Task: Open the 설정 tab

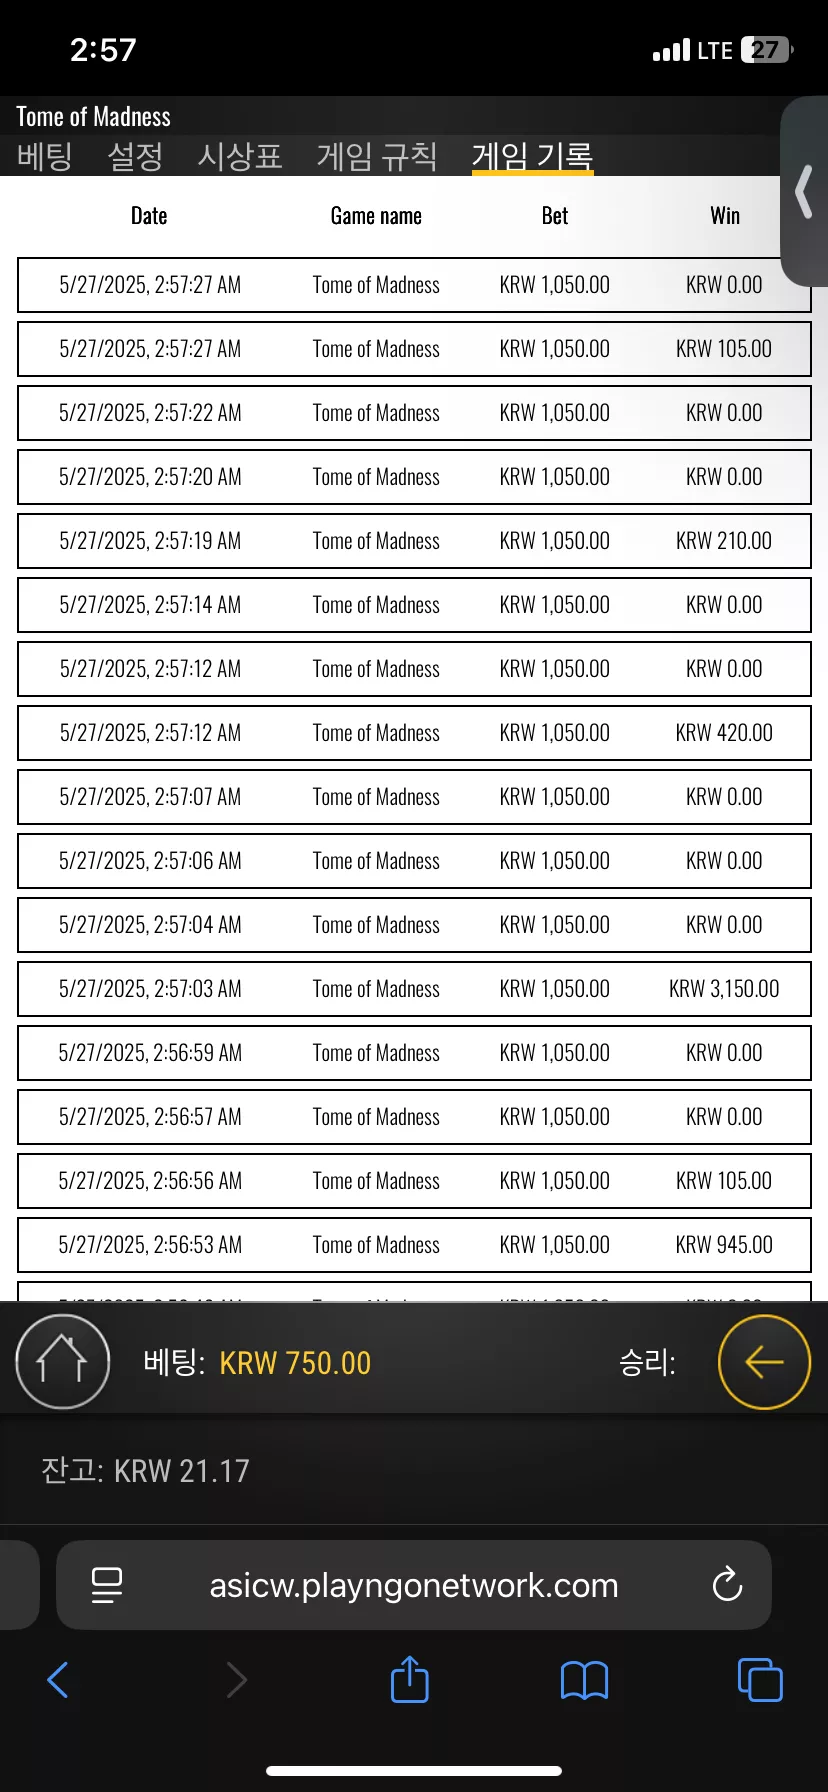Action: (135, 156)
